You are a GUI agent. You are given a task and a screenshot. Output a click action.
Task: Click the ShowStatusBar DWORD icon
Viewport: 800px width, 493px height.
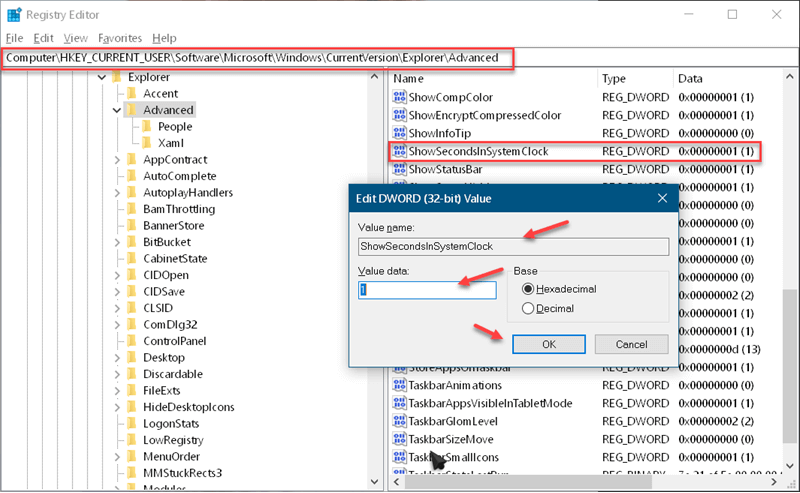coord(399,169)
